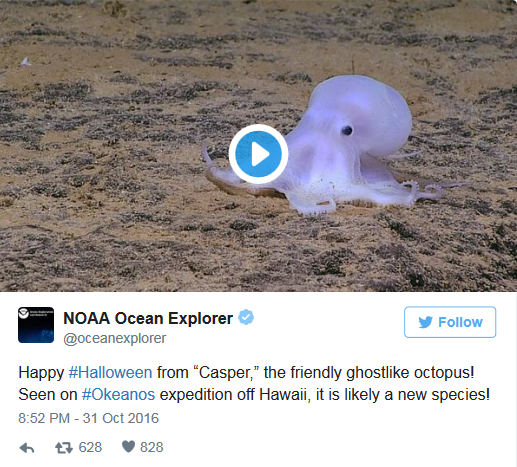Click the word "Casper" in tweet text
The height and width of the screenshot is (467, 517).
(x=224, y=373)
